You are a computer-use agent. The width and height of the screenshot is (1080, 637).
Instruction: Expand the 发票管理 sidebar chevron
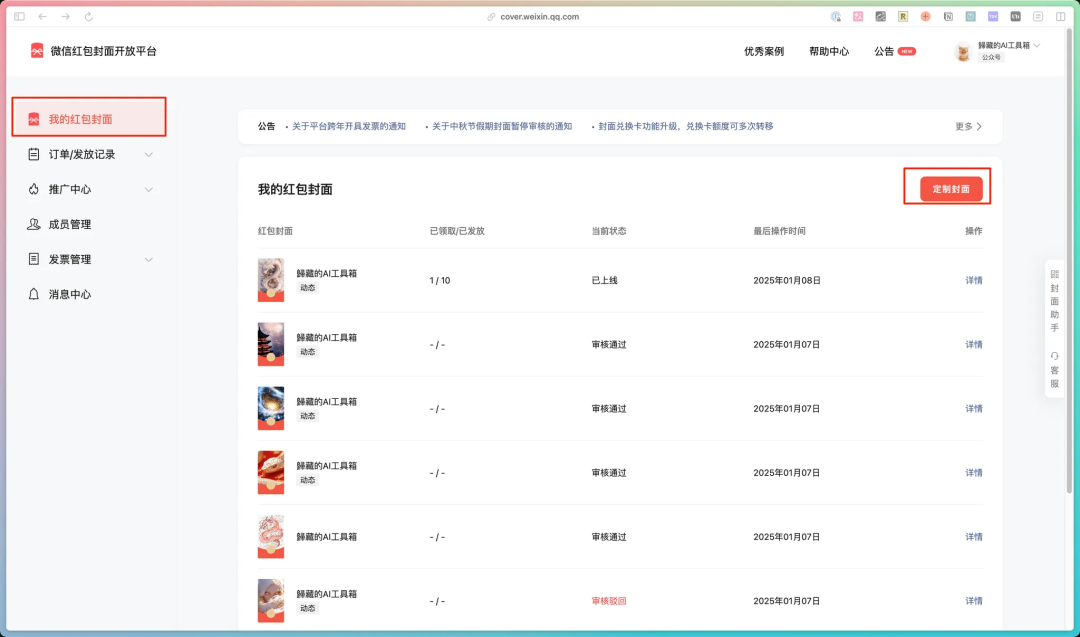[x=149, y=260]
